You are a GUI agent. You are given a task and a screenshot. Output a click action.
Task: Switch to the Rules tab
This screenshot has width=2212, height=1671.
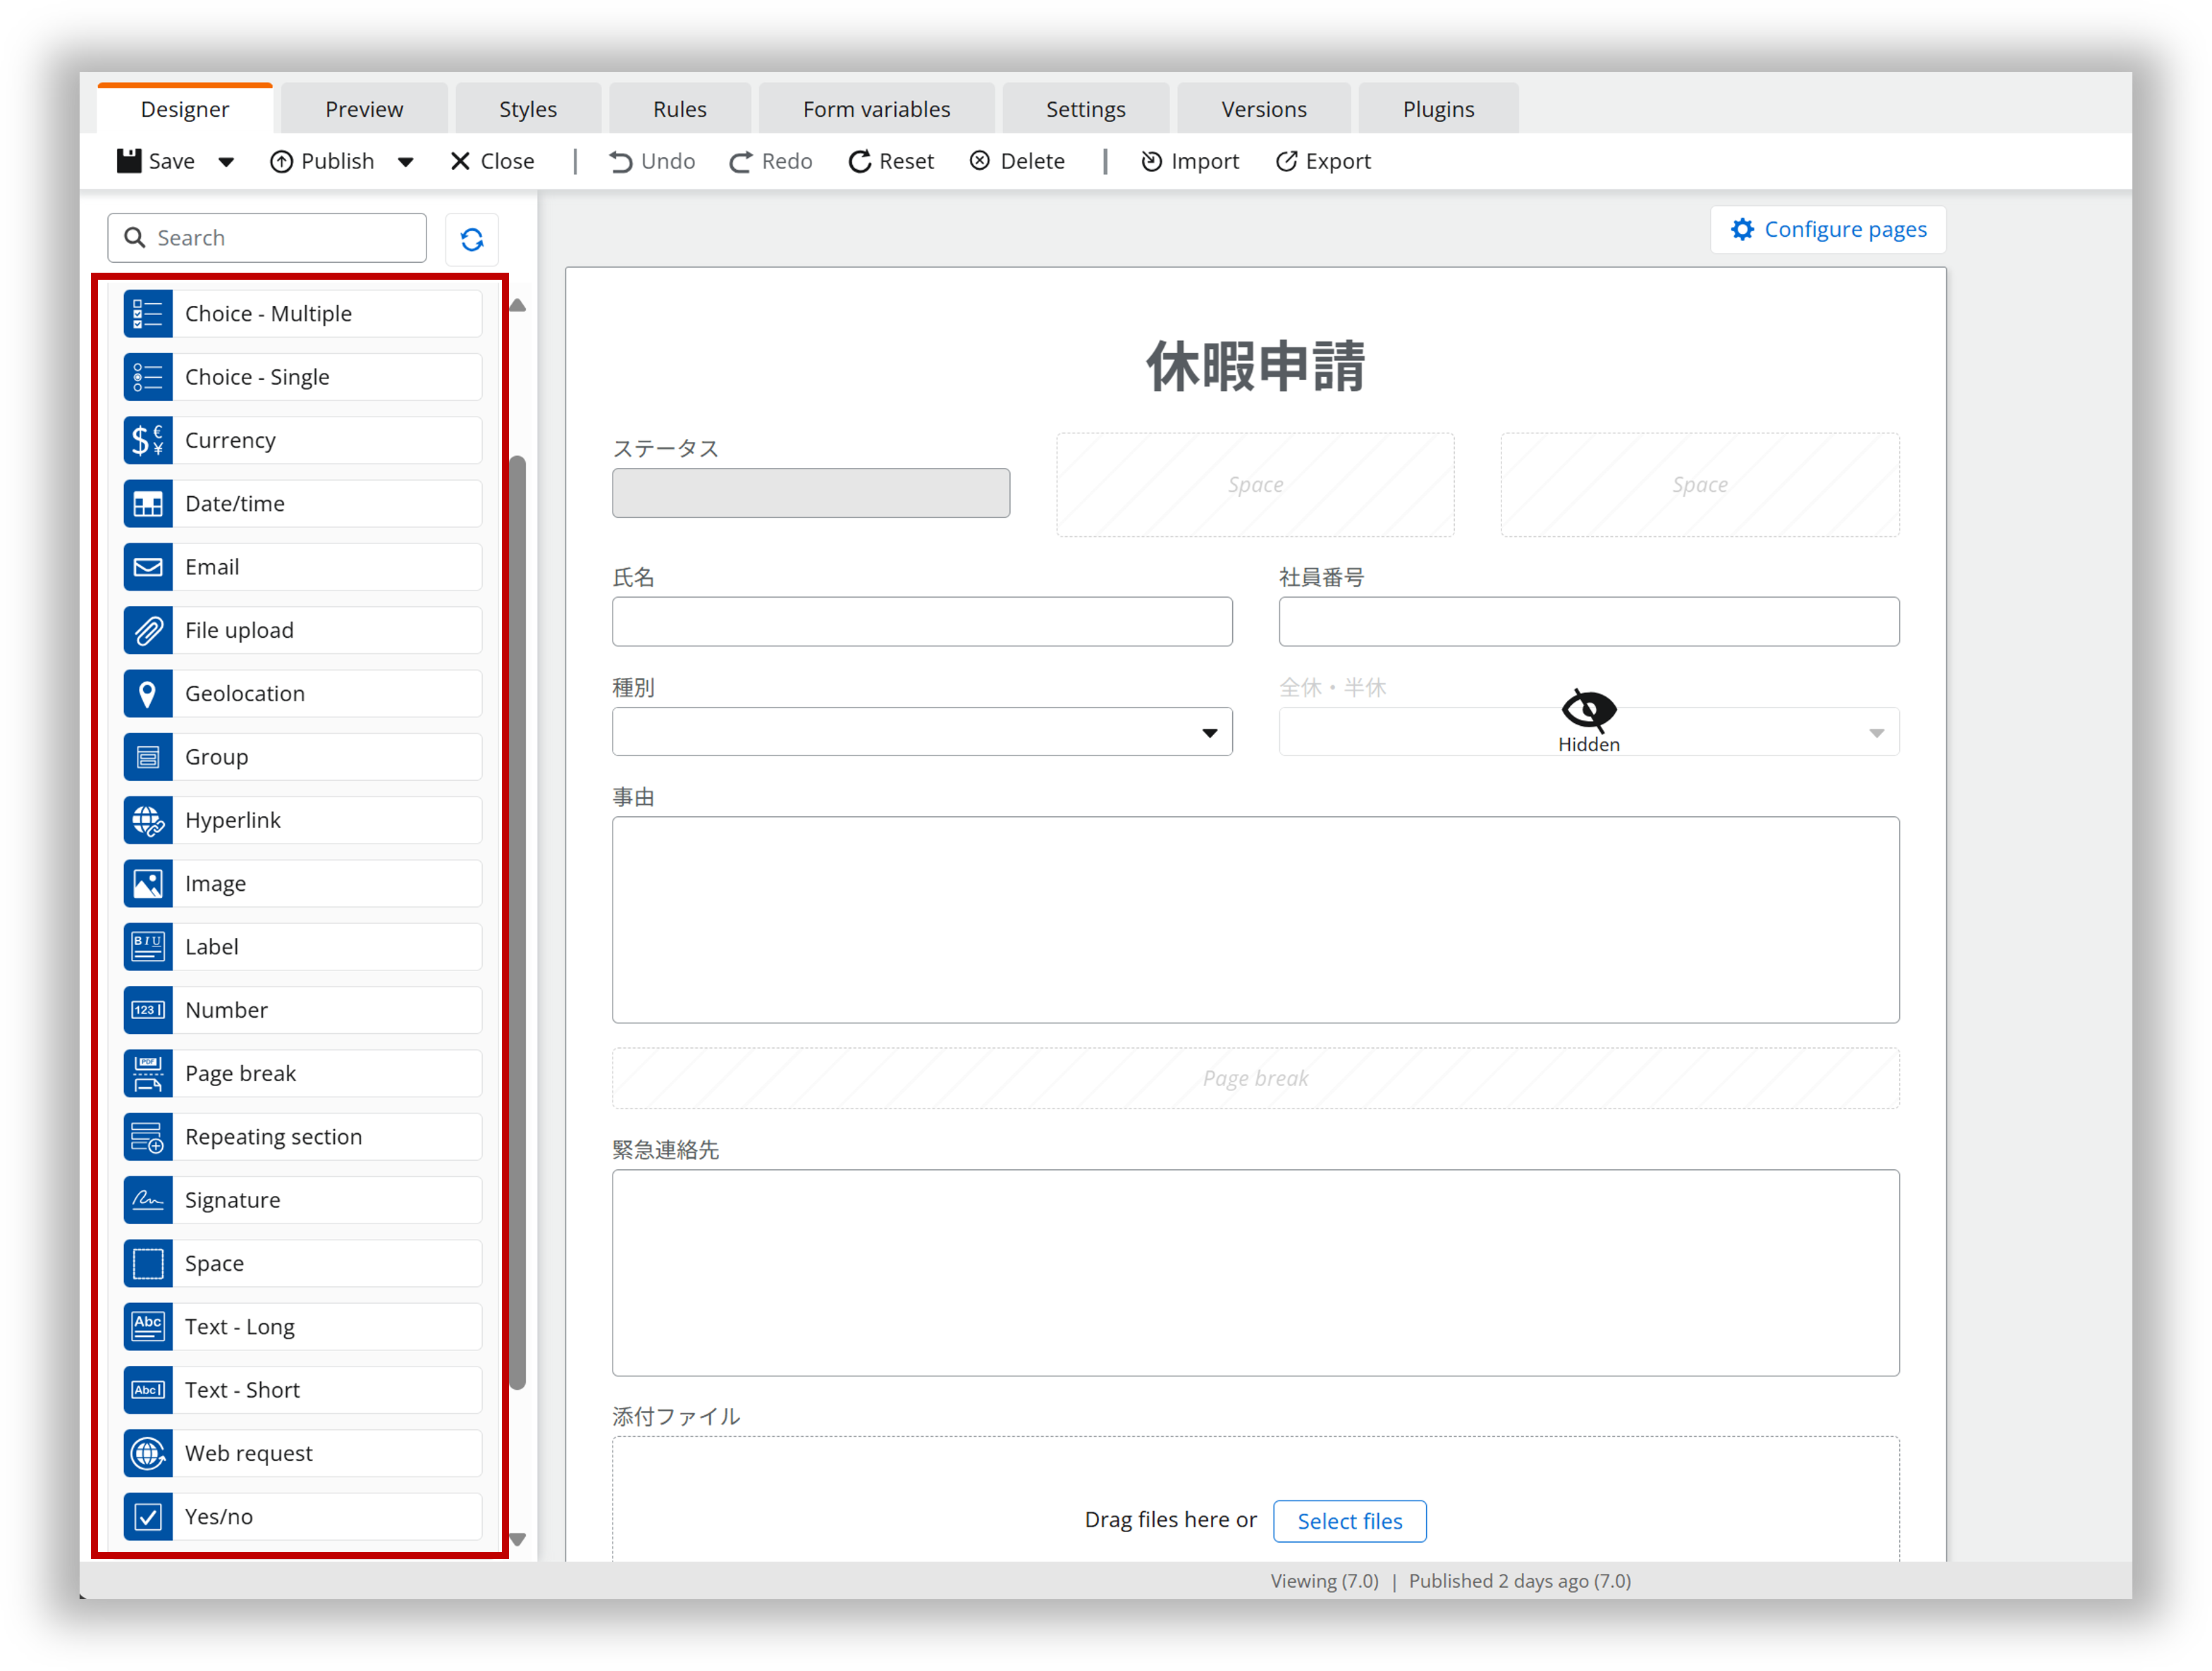pyautogui.click(x=679, y=108)
